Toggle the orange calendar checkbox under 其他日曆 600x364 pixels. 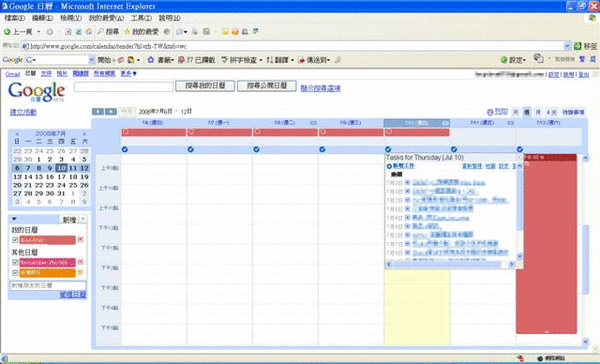click(15, 273)
